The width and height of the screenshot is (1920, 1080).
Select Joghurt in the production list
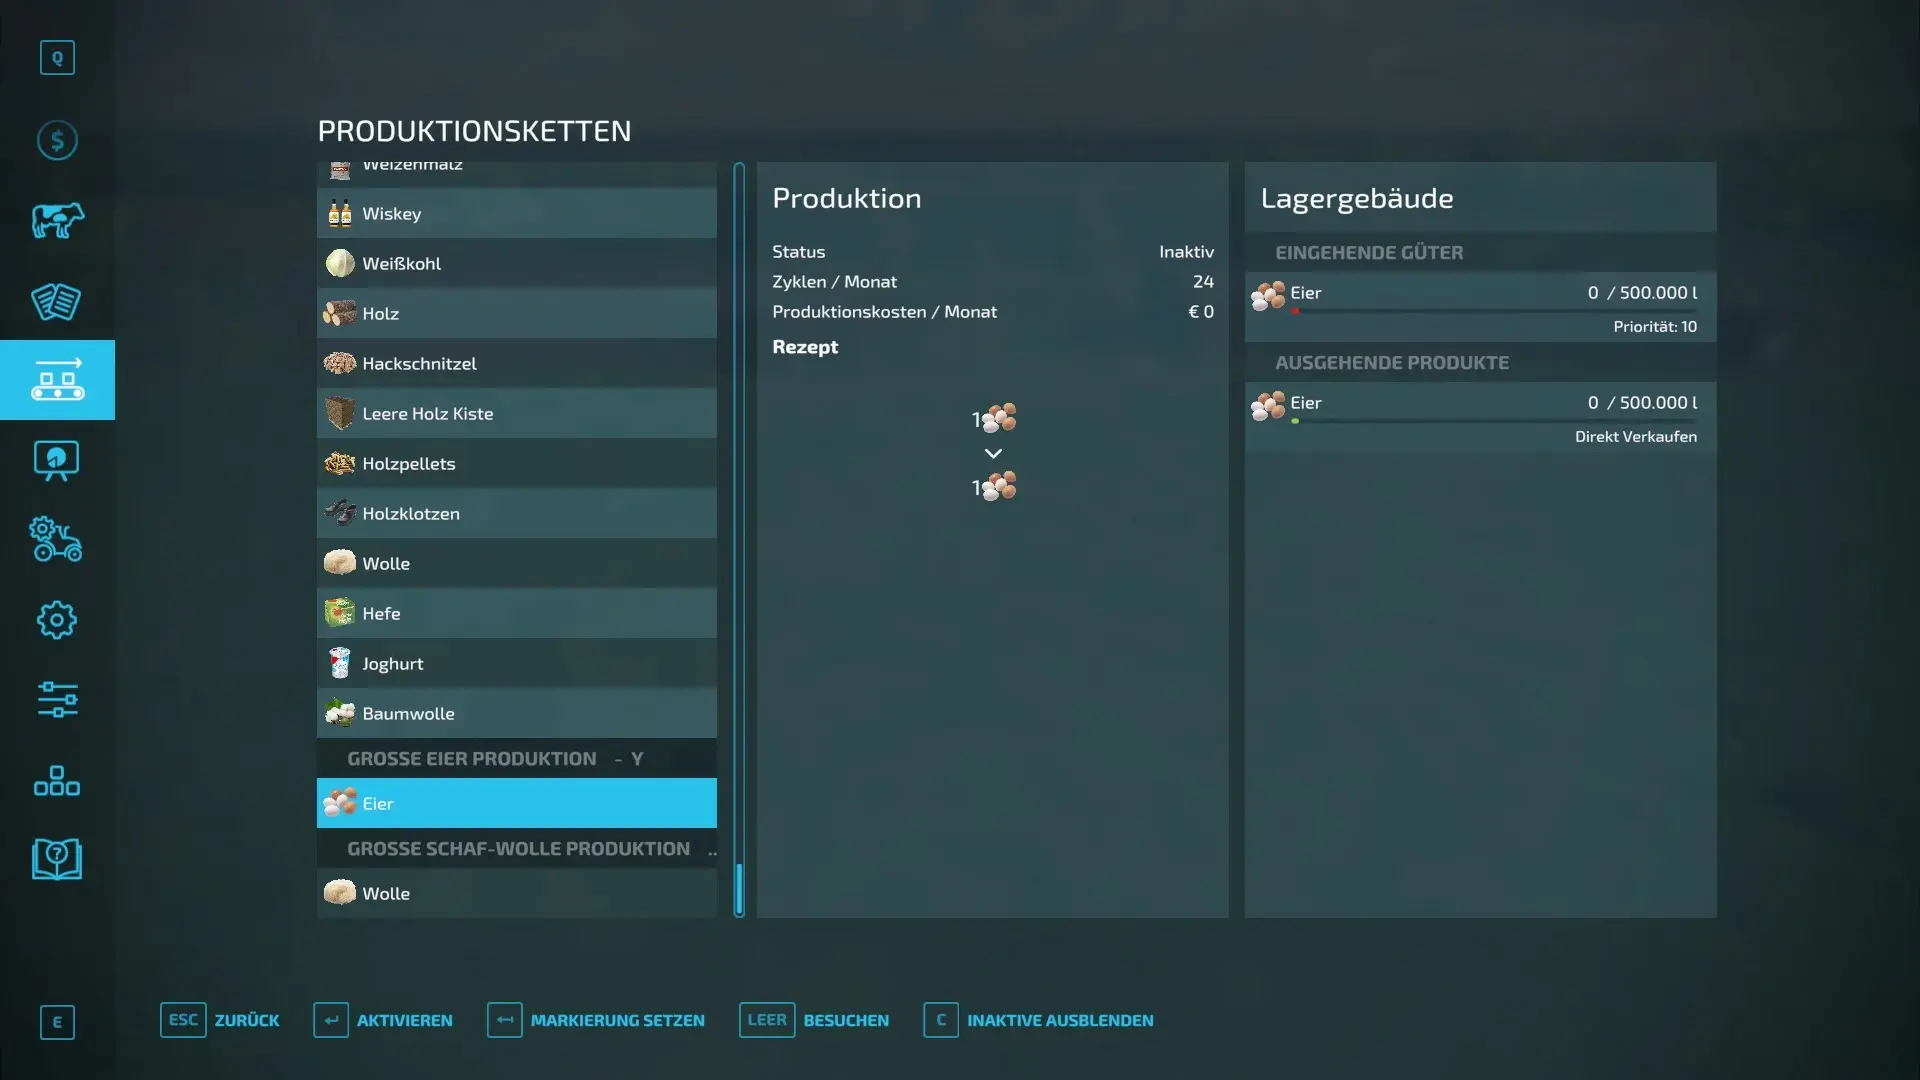(x=517, y=663)
